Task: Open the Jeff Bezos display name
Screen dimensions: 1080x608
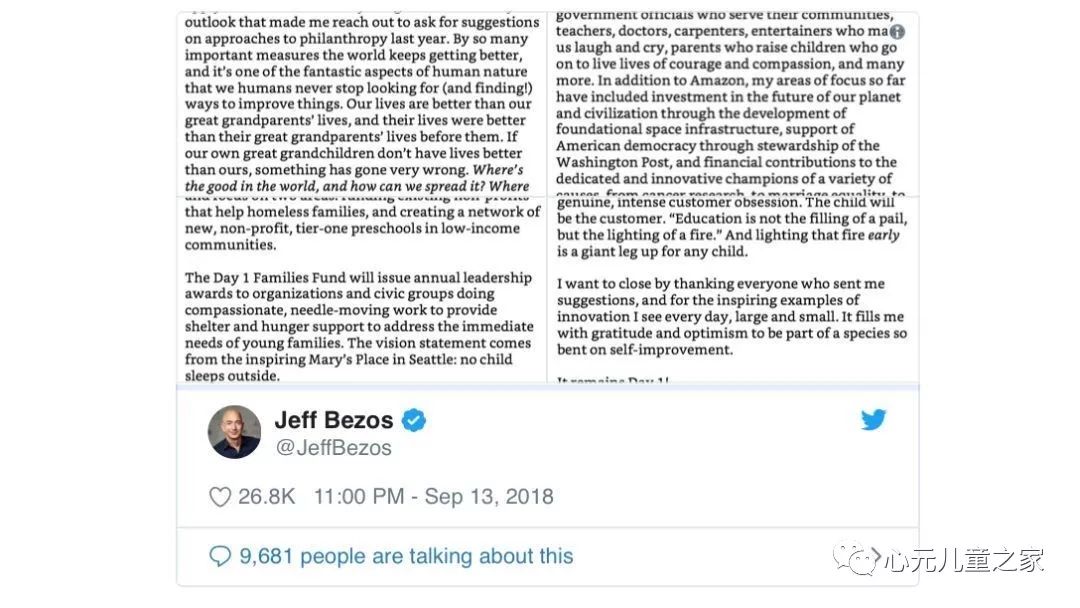Action: [333, 420]
